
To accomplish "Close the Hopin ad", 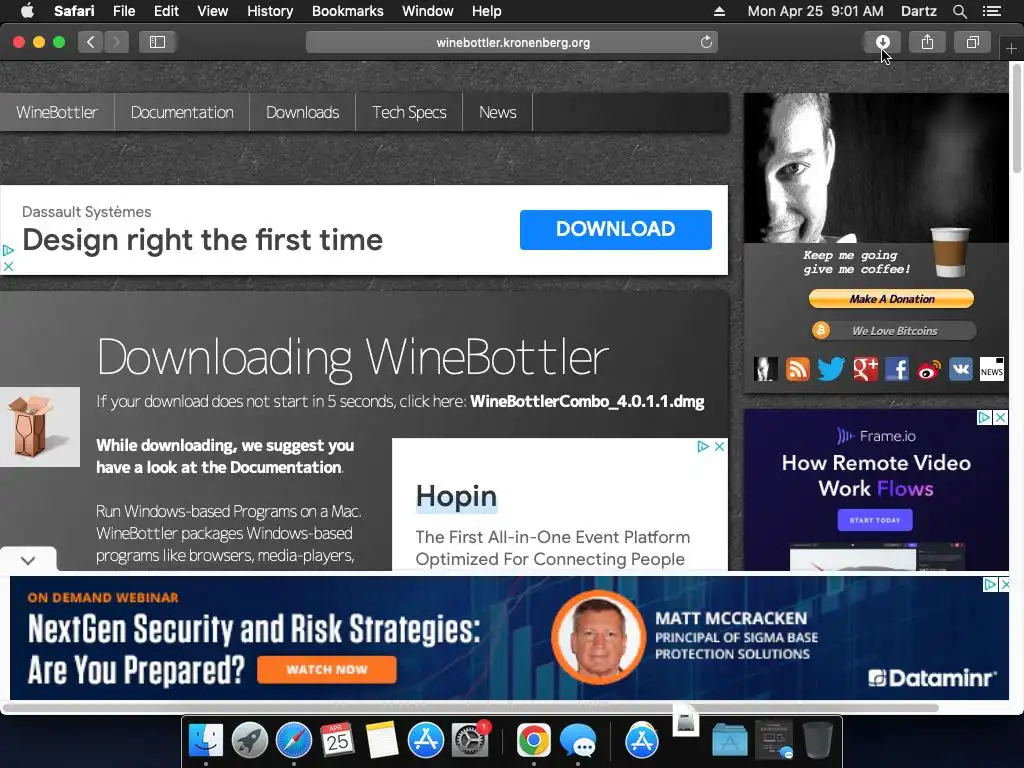I will click(x=719, y=447).
